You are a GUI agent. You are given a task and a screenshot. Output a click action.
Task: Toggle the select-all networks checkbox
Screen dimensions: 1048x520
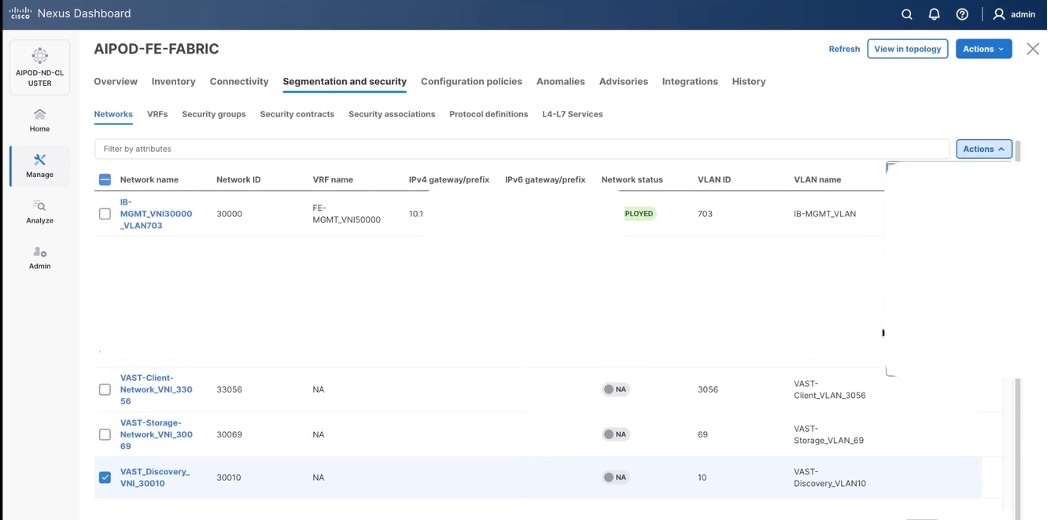[x=105, y=179]
